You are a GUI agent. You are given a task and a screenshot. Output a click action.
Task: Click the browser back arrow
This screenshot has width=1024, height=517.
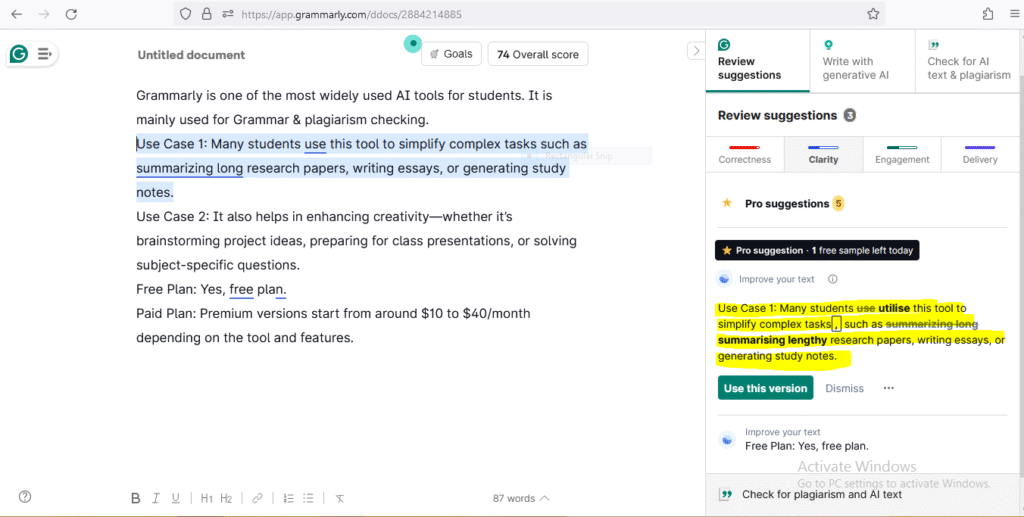click(x=16, y=14)
